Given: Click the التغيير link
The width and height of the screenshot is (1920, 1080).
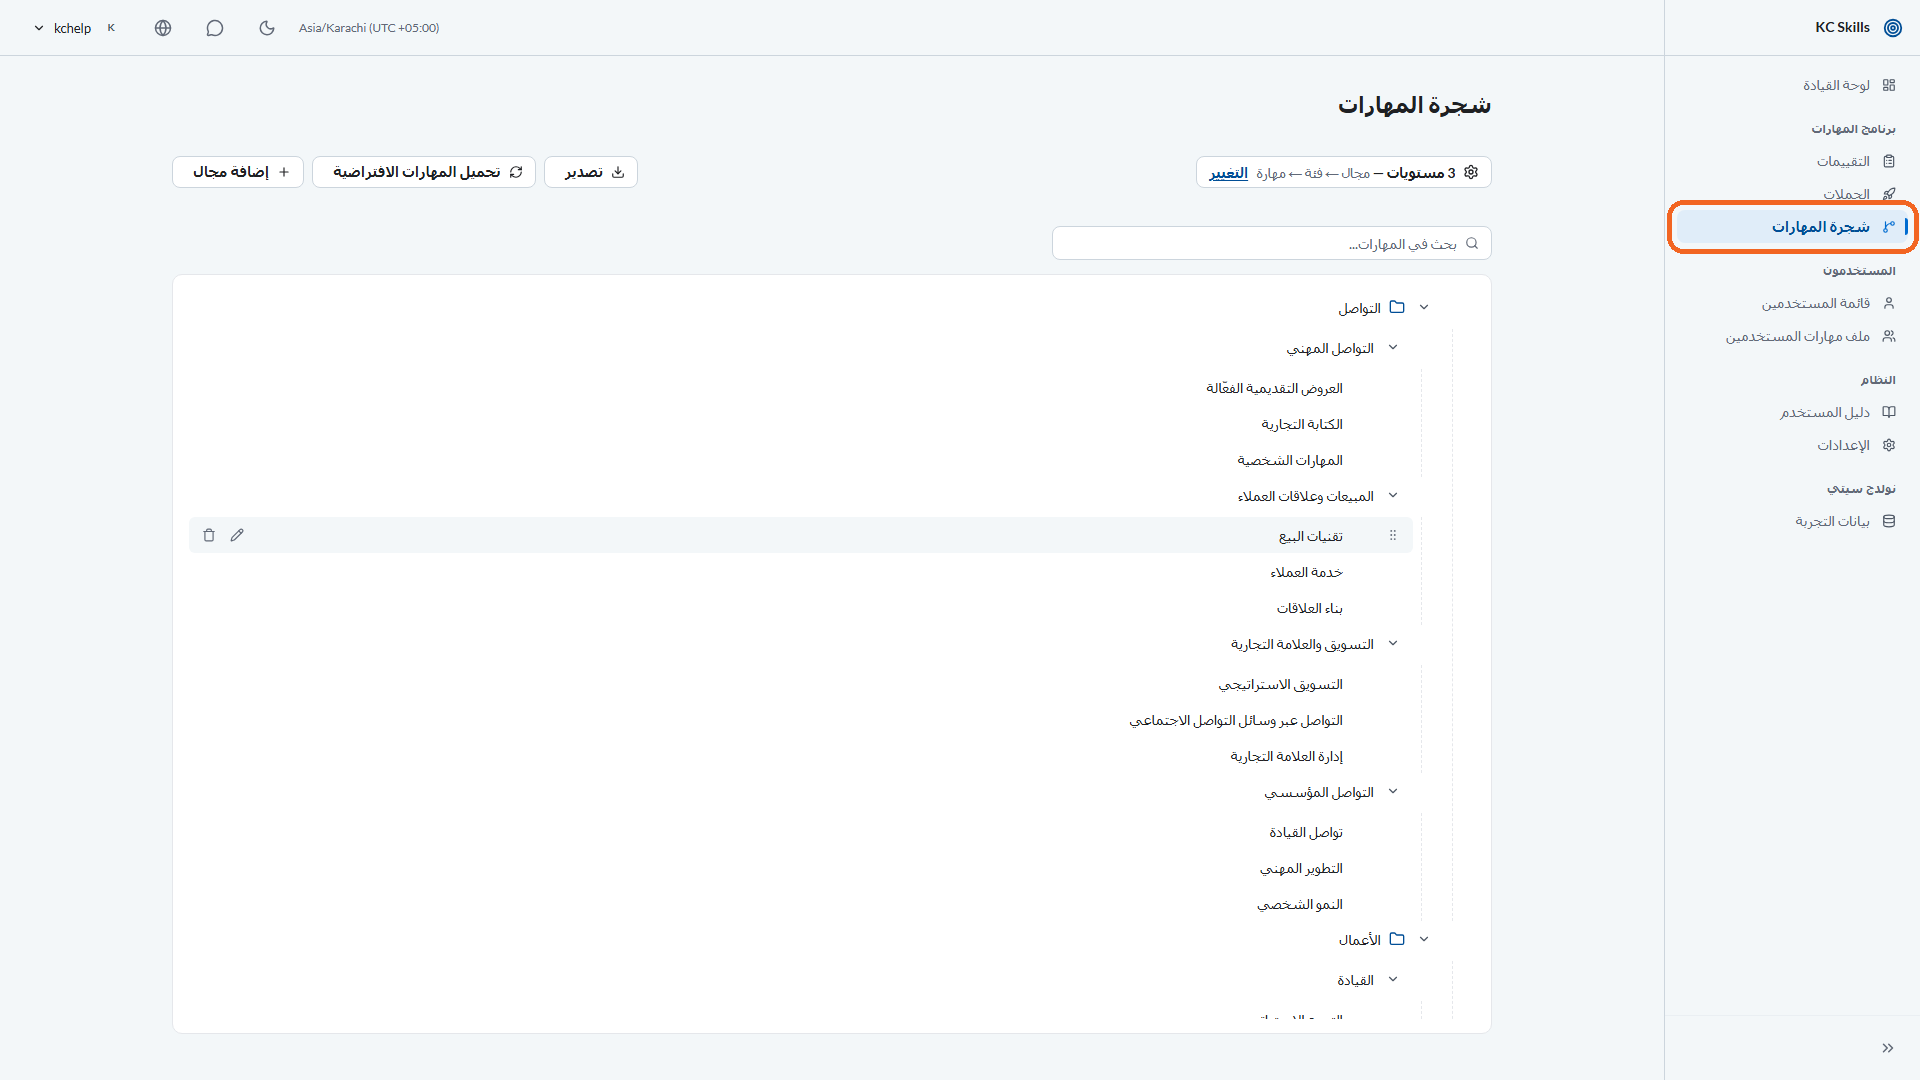Looking at the screenshot, I should tap(1228, 173).
